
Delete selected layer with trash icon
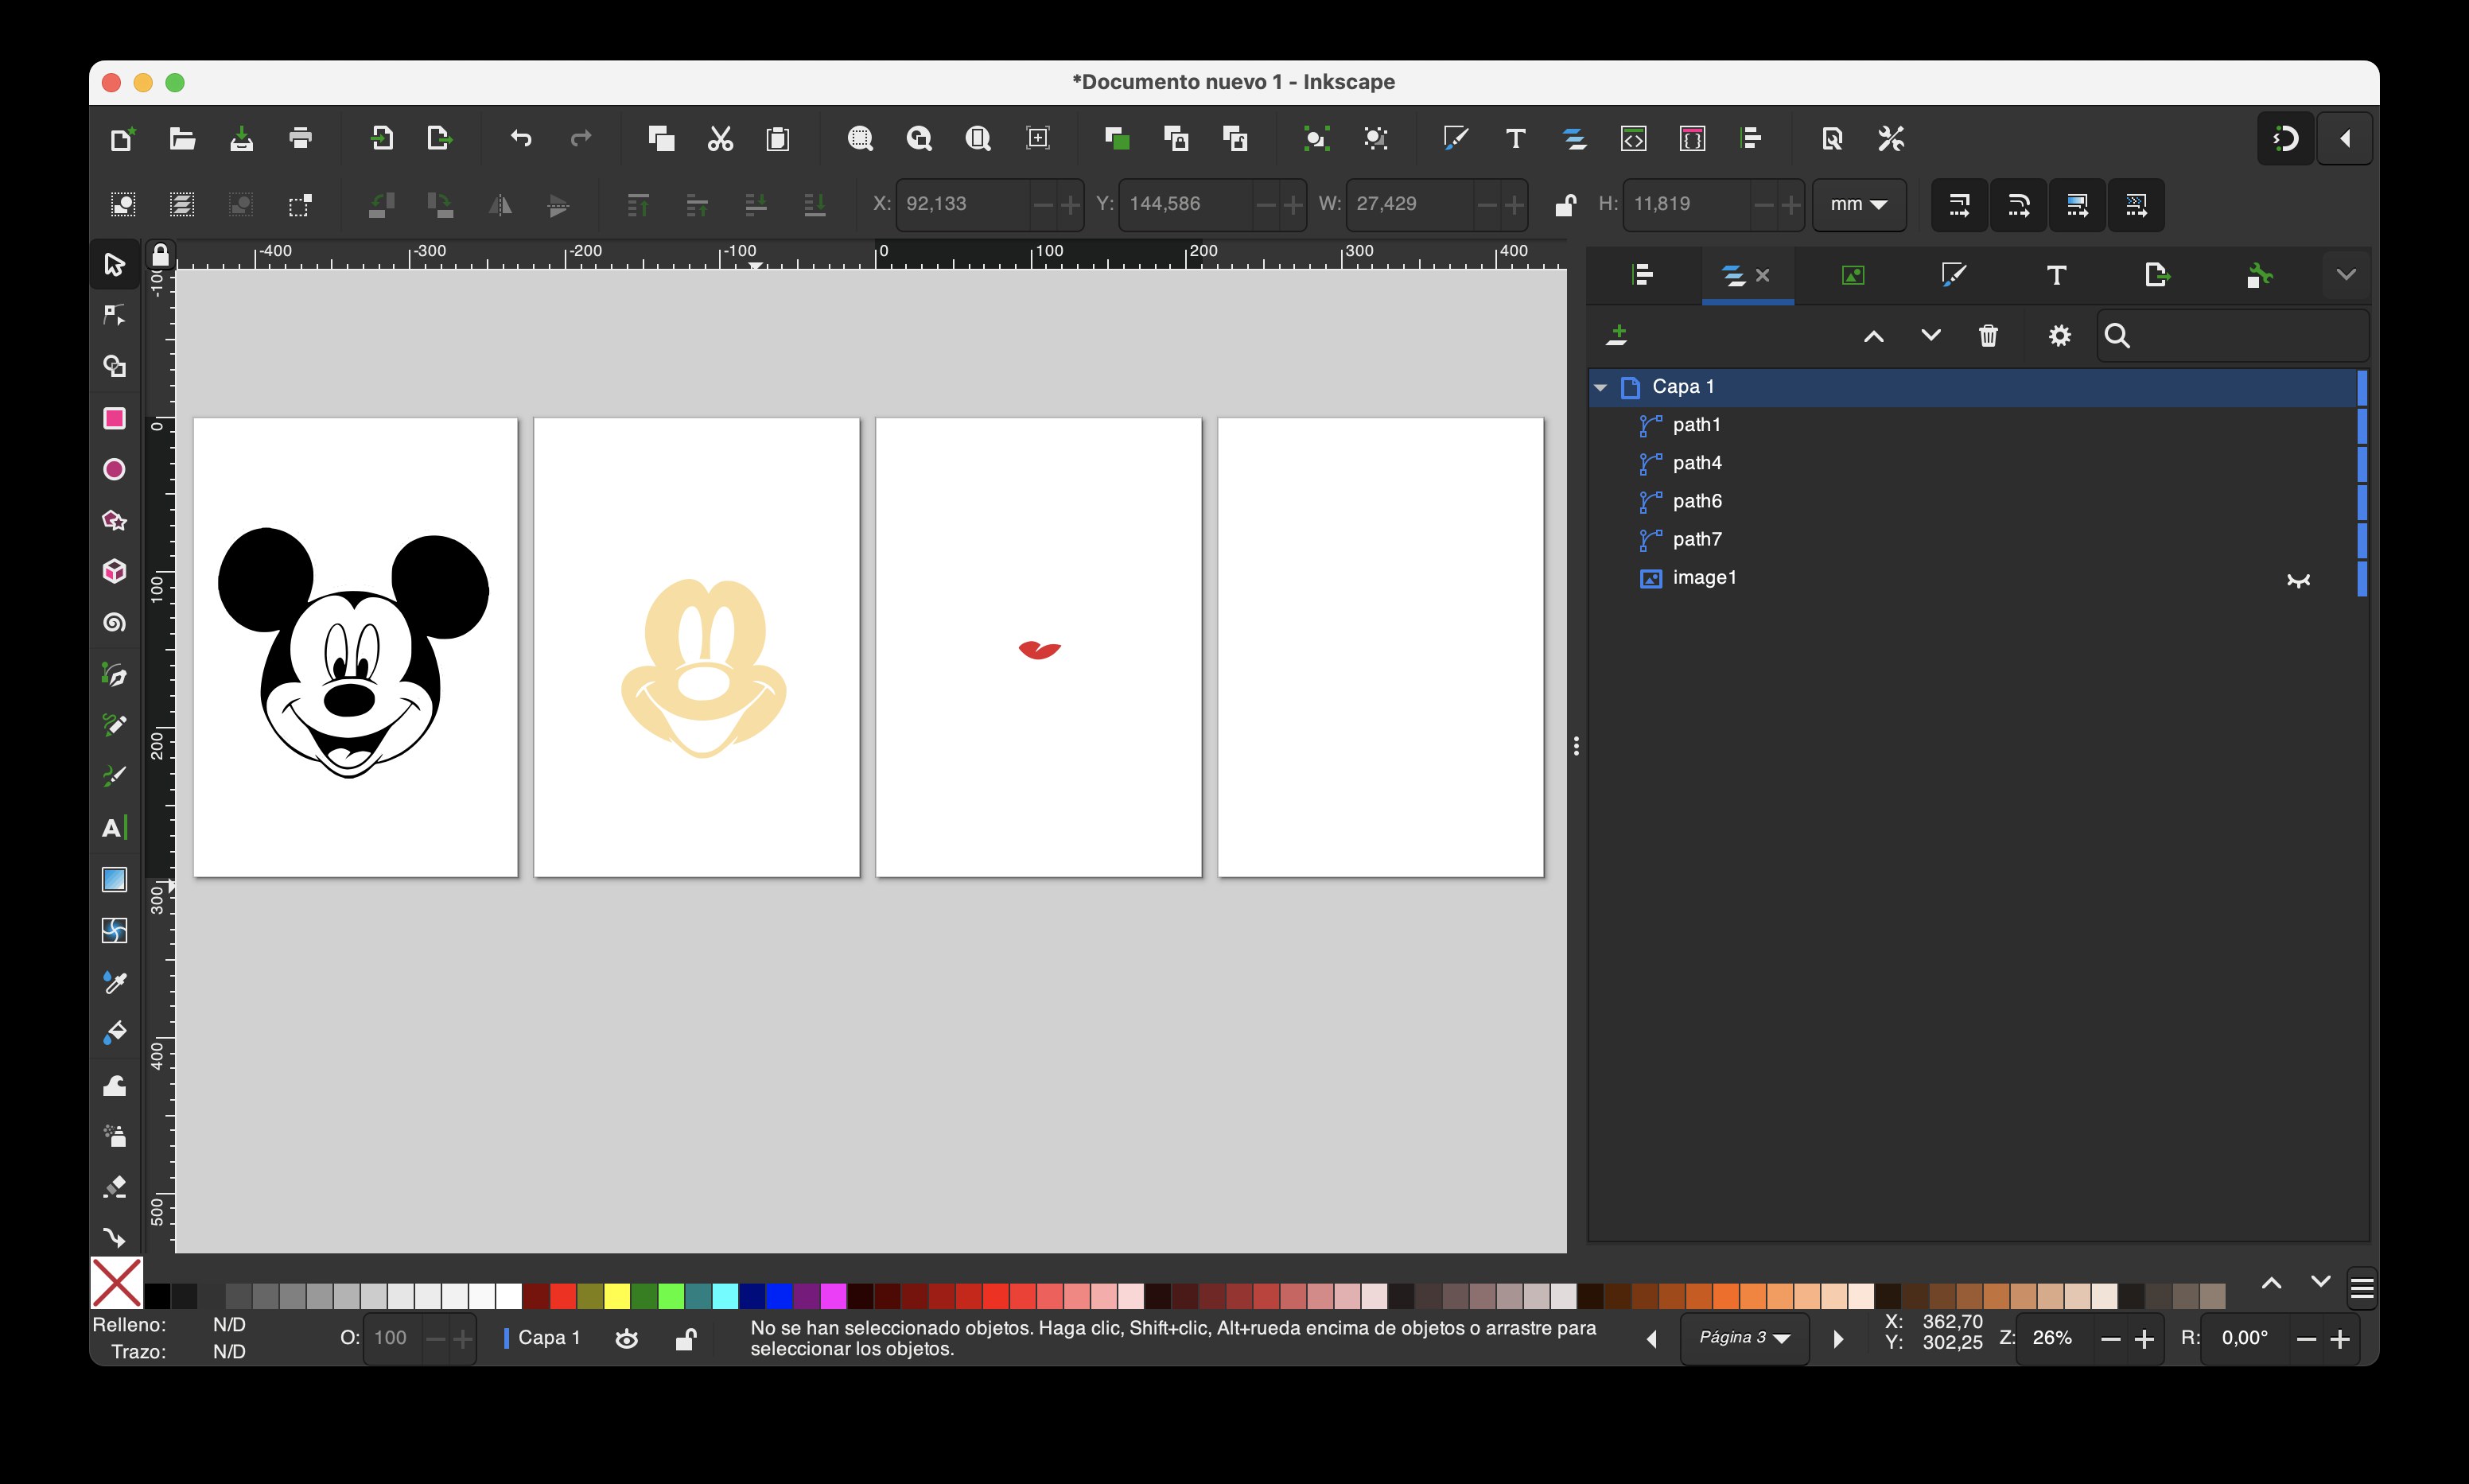(1988, 336)
